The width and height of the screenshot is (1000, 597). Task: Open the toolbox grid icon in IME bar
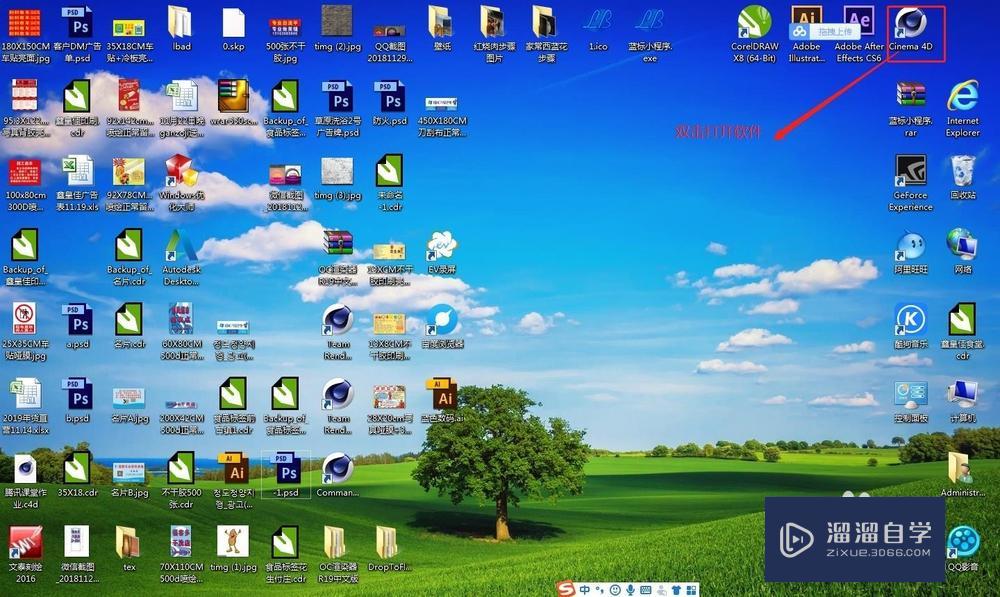[x=691, y=590]
